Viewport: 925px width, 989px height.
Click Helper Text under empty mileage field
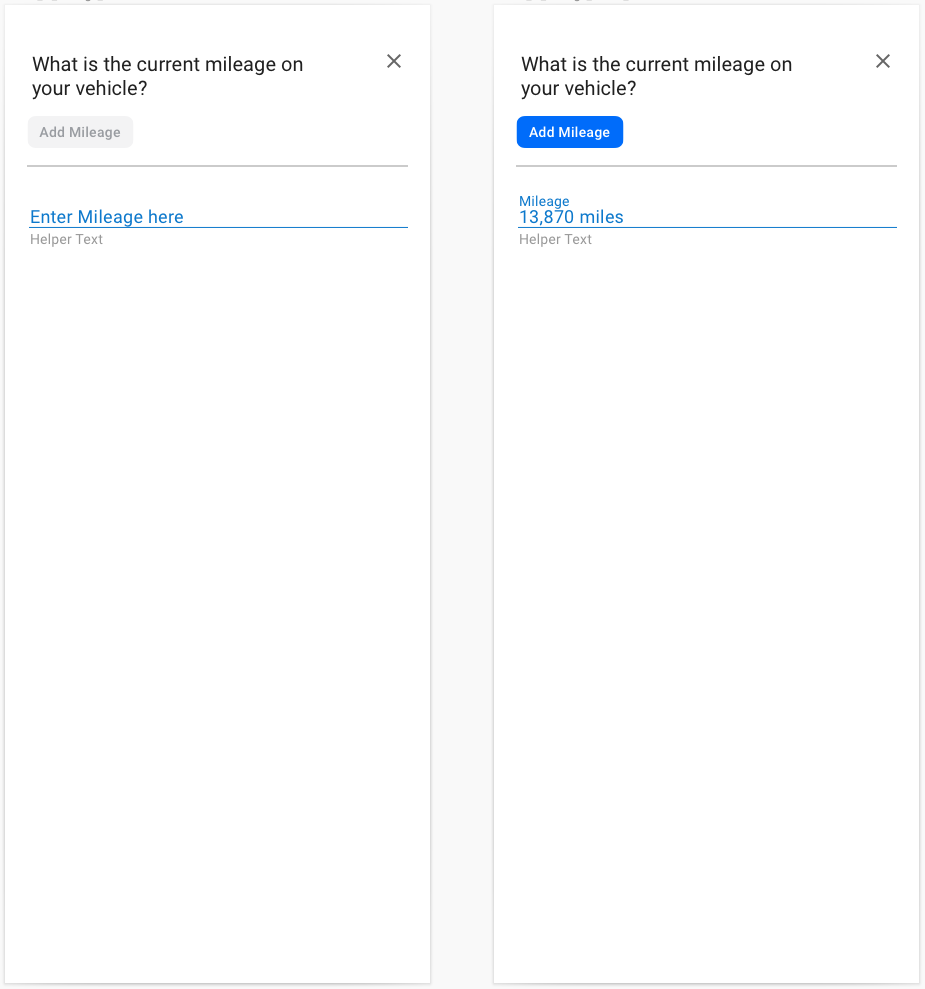[66, 240]
